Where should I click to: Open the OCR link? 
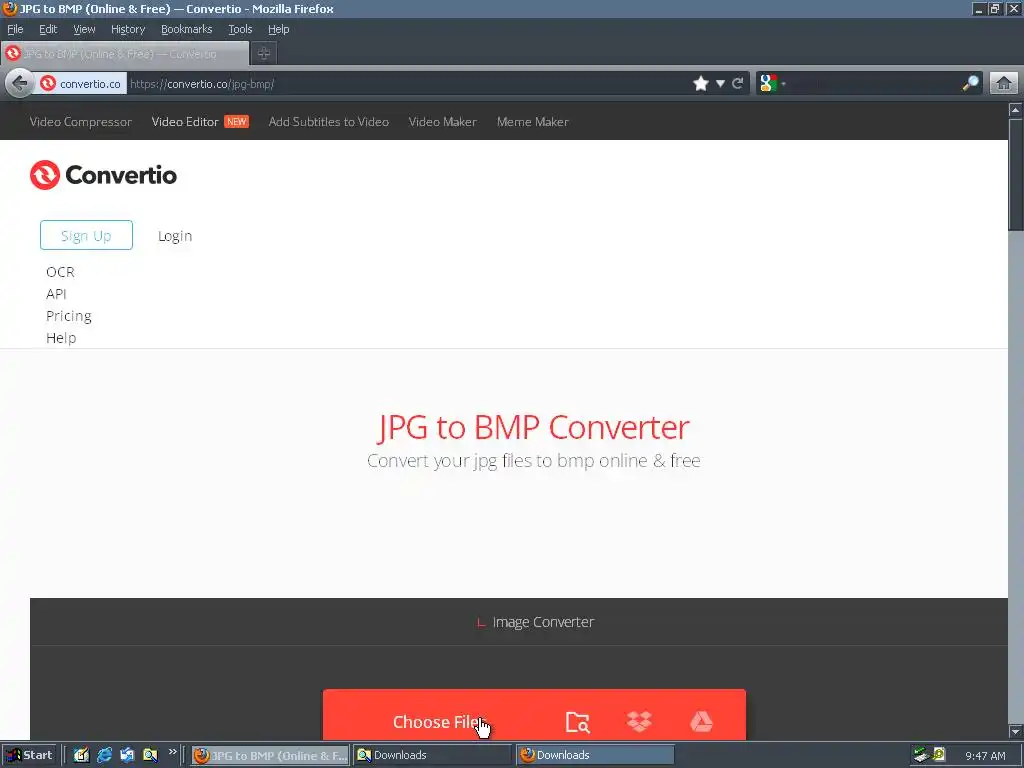coord(60,272)
